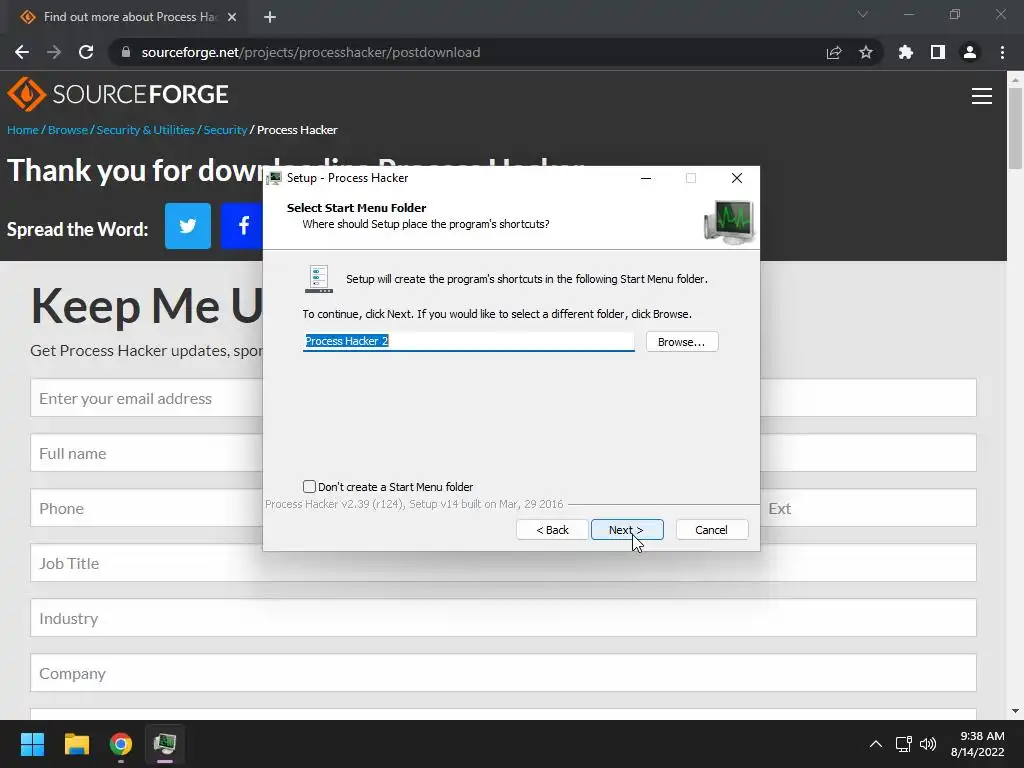Click the address bar URL
The image size is (1024, 768).
[311, 52]
